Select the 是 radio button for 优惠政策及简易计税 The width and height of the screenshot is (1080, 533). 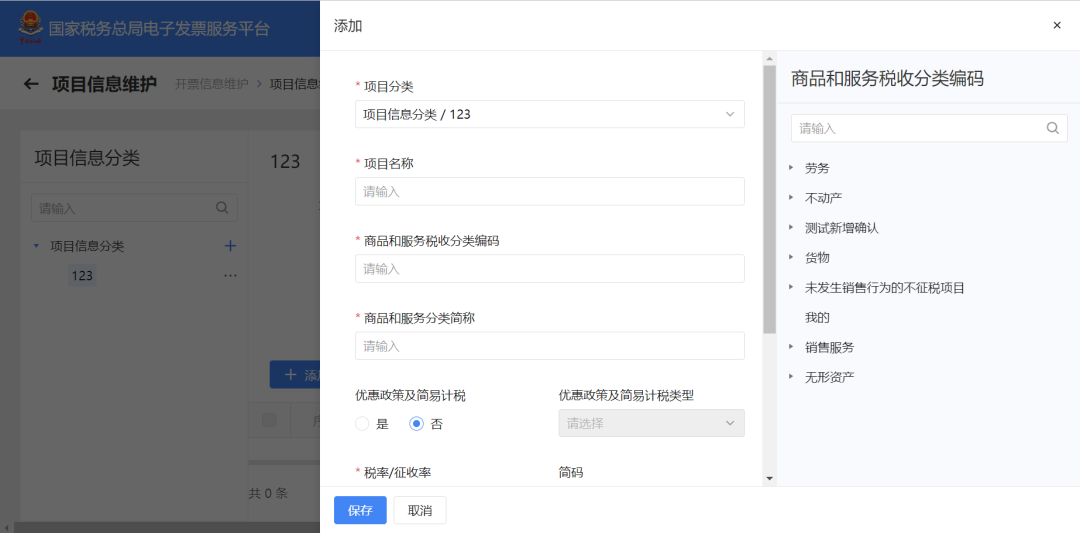click(363, 424)
